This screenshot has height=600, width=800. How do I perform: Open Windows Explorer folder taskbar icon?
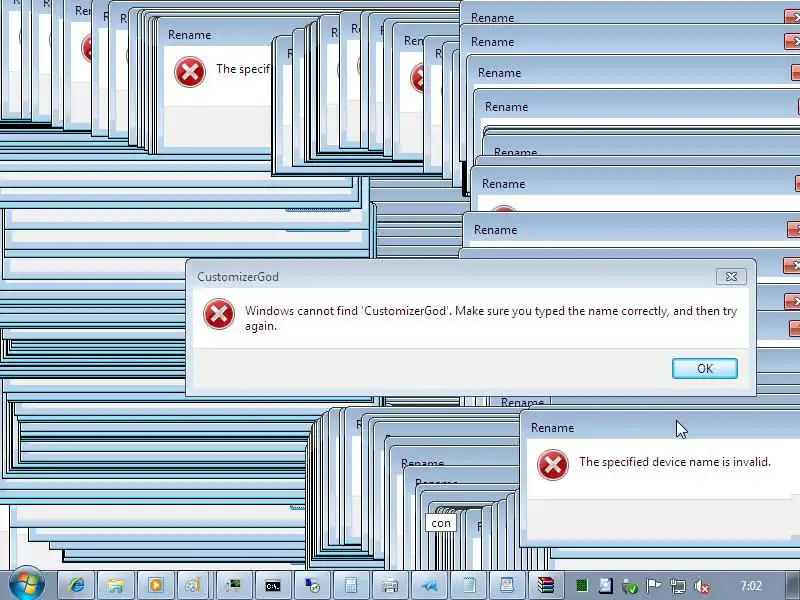pyautogui.click(x=116, y=585)
